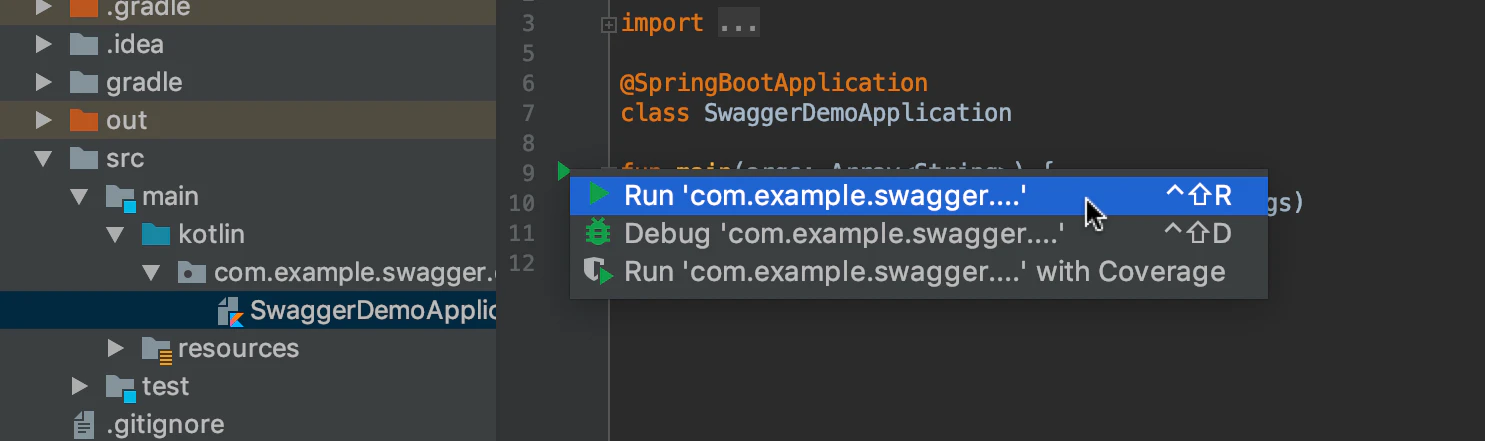Select the com.example.swagger package row
Image resolution: width=1485 pixels, height=441 pixels.
point(248,272)
